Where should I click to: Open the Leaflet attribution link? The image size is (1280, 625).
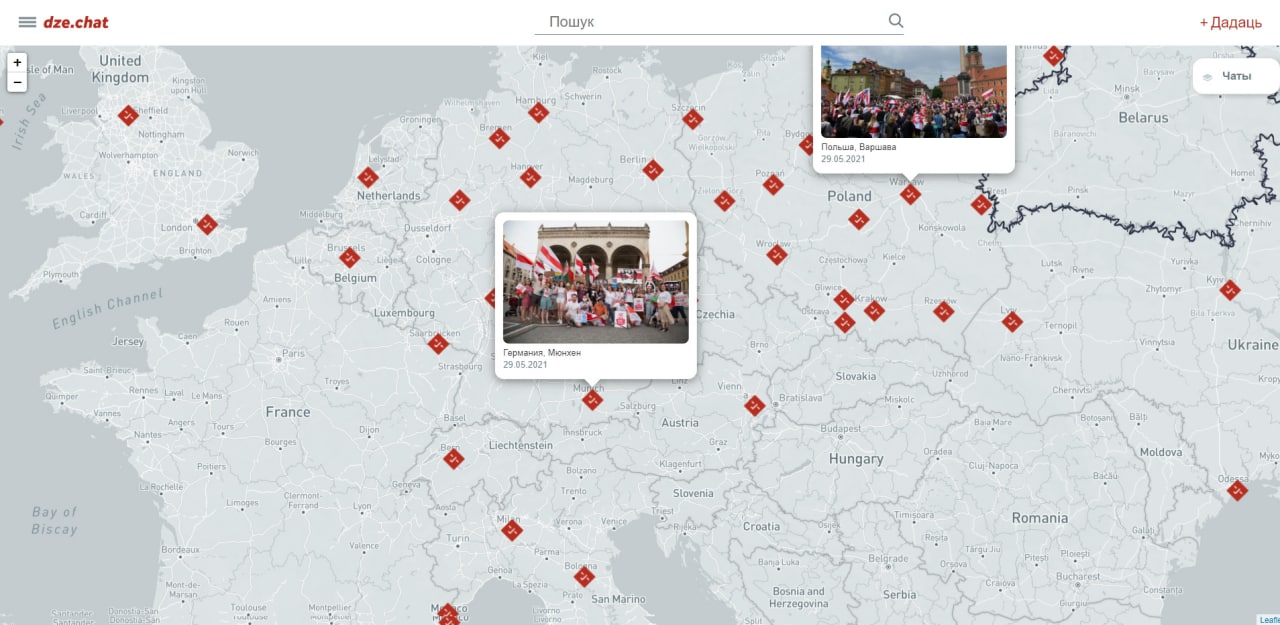click(x=1269, y=619)
